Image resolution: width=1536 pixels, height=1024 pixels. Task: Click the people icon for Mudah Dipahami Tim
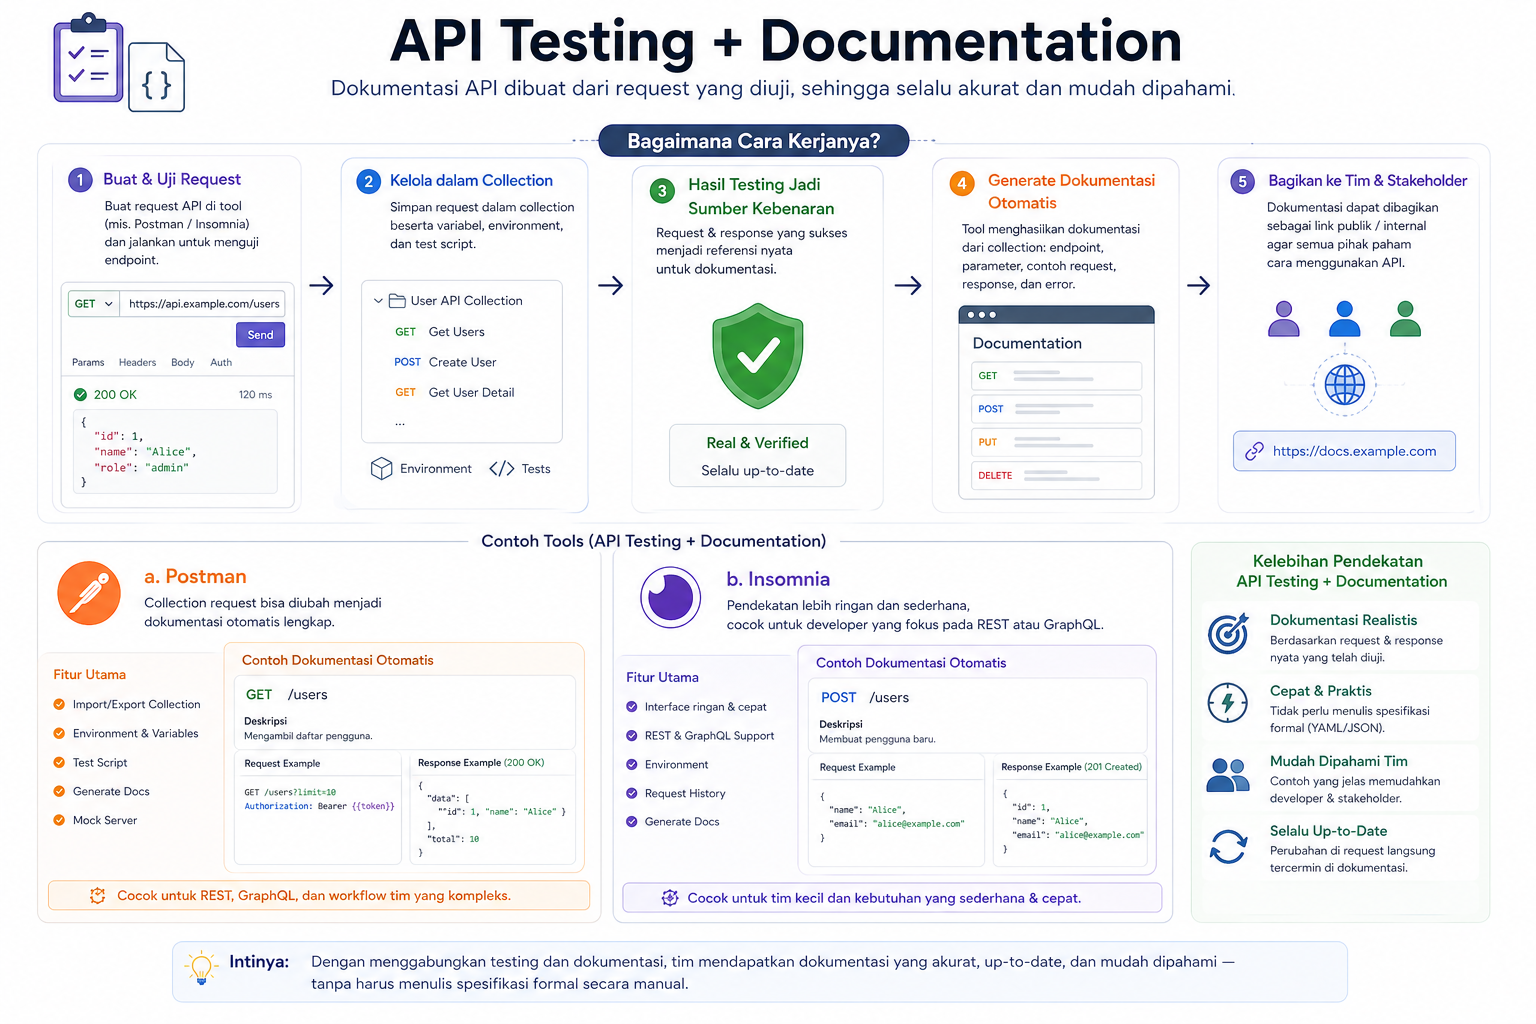[1228, 775]
